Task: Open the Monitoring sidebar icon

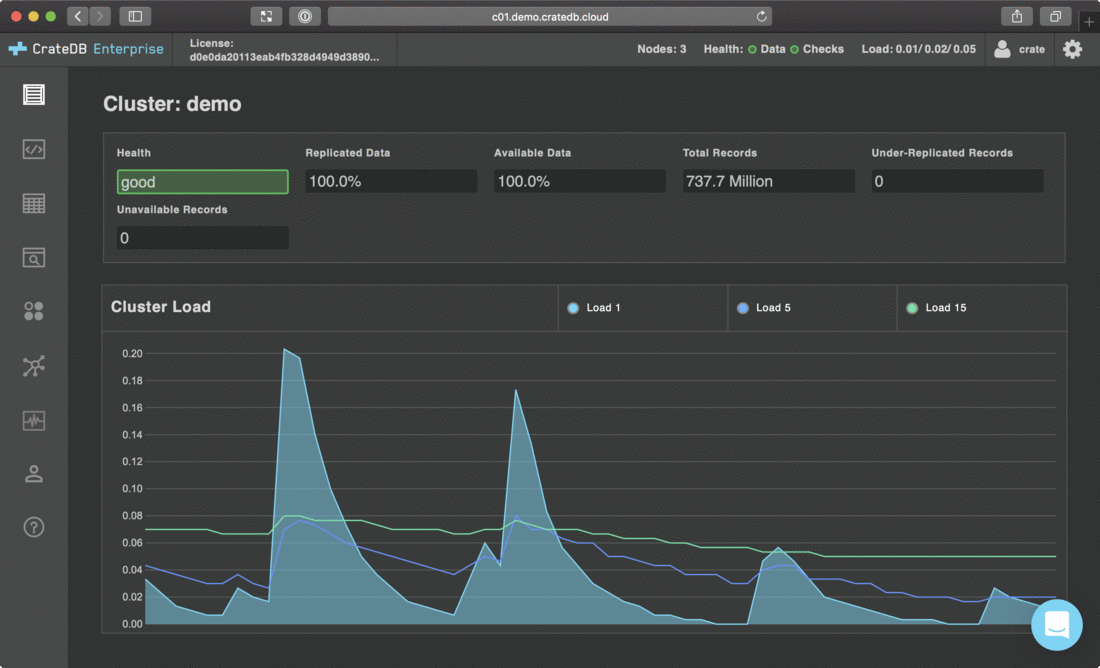Action: tap(34, 420)
